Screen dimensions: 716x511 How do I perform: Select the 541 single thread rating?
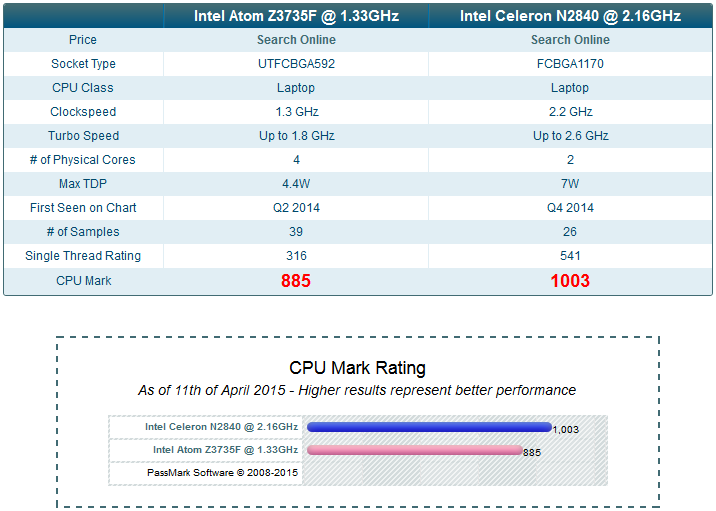pyautogui.click(x=570, y=256)
